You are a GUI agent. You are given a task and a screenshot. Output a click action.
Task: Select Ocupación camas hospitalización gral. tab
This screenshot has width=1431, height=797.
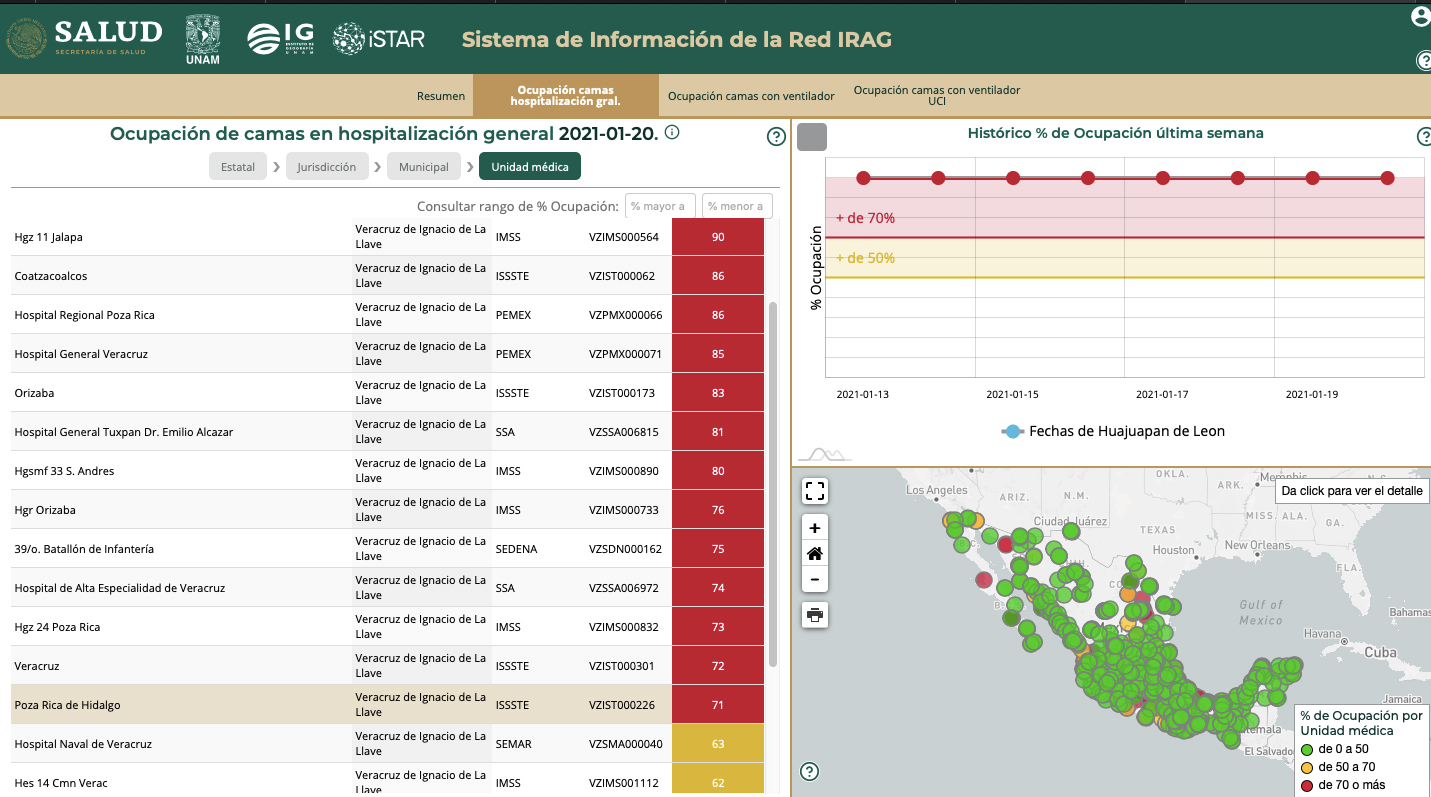click(566, 96)
